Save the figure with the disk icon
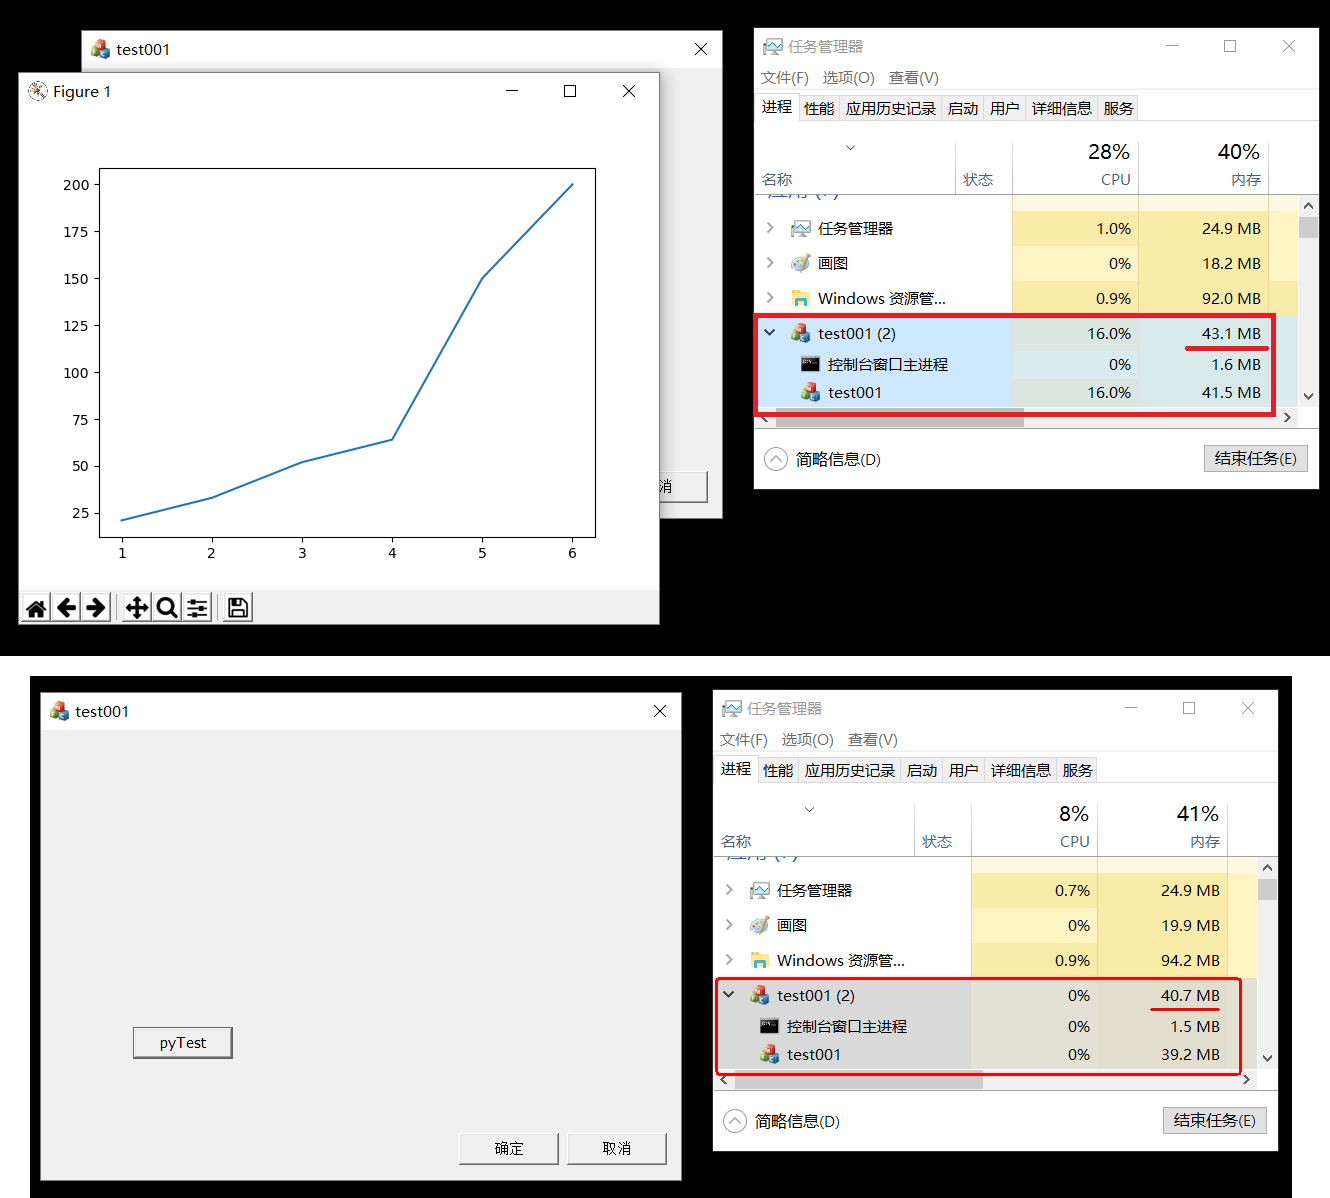 tap(236, 607)
